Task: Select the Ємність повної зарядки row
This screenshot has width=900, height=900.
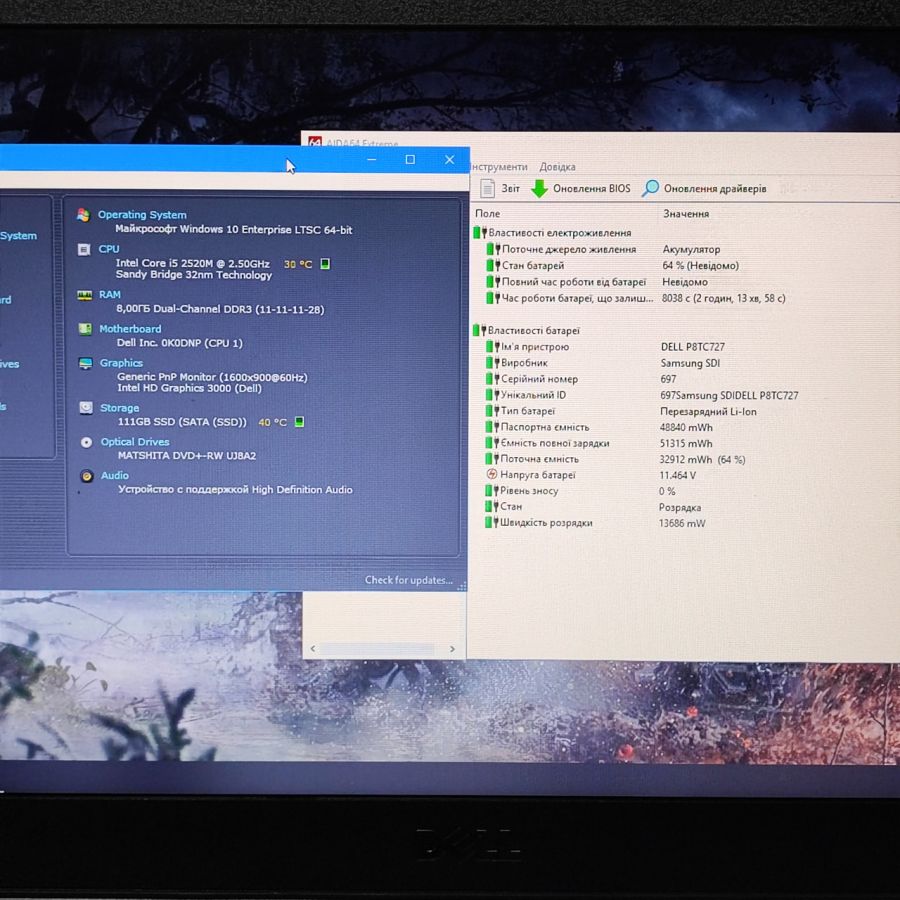Action: tap(599, 443)
